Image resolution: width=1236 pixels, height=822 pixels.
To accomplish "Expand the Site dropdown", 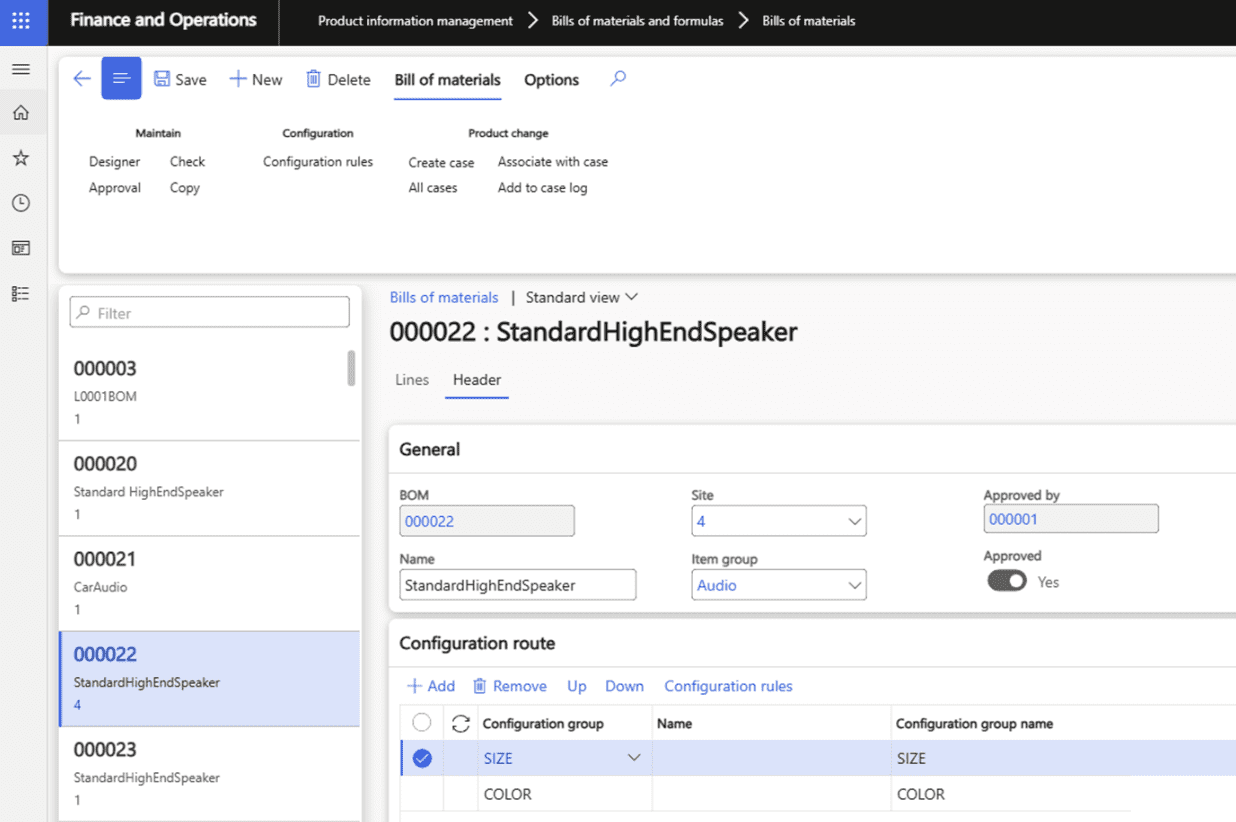I will tap(854, 521).
